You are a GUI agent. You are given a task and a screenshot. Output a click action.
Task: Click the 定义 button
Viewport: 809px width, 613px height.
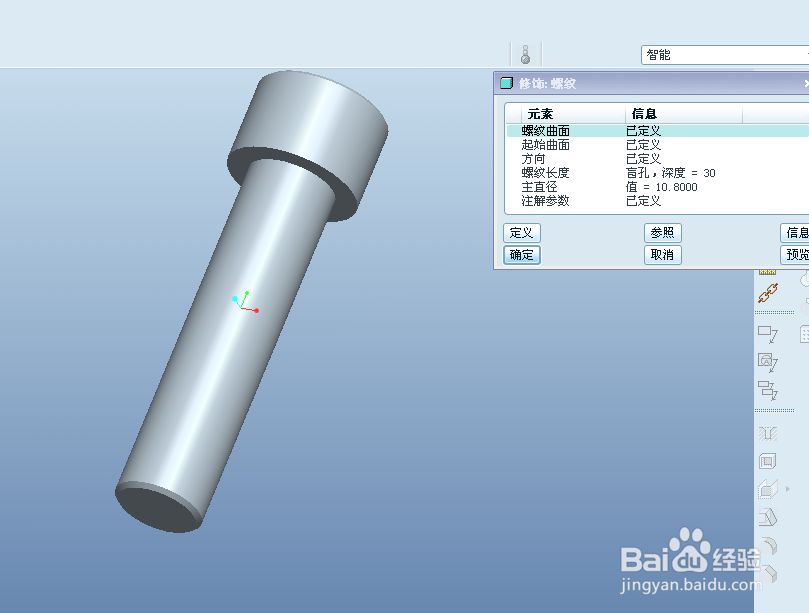point(522,233)
